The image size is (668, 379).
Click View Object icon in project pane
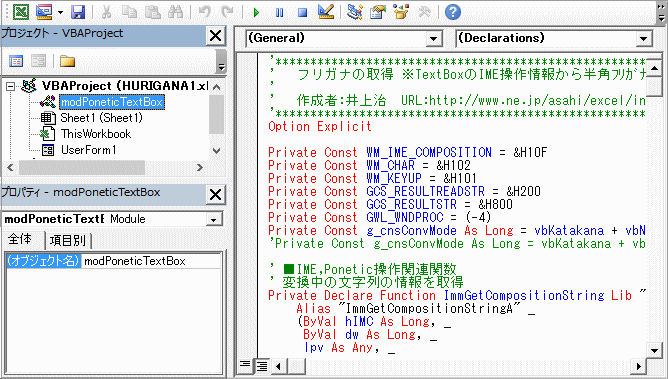[38, 61]
